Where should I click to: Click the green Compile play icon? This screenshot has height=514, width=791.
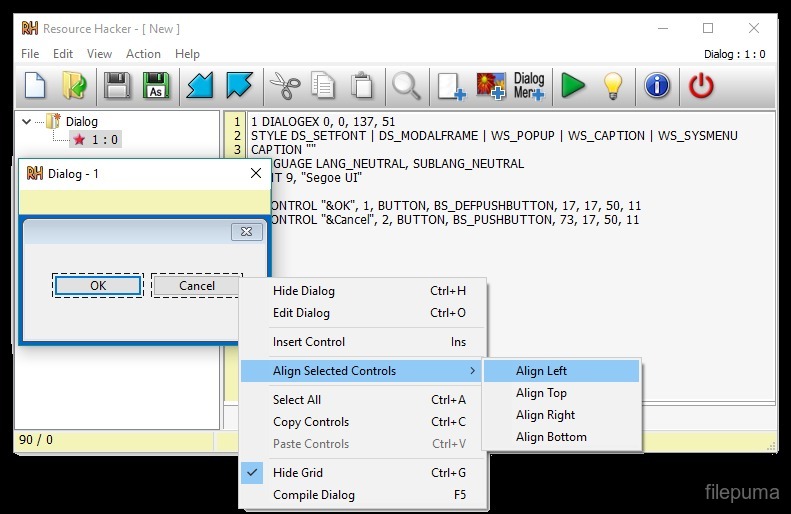coord(573,86)
